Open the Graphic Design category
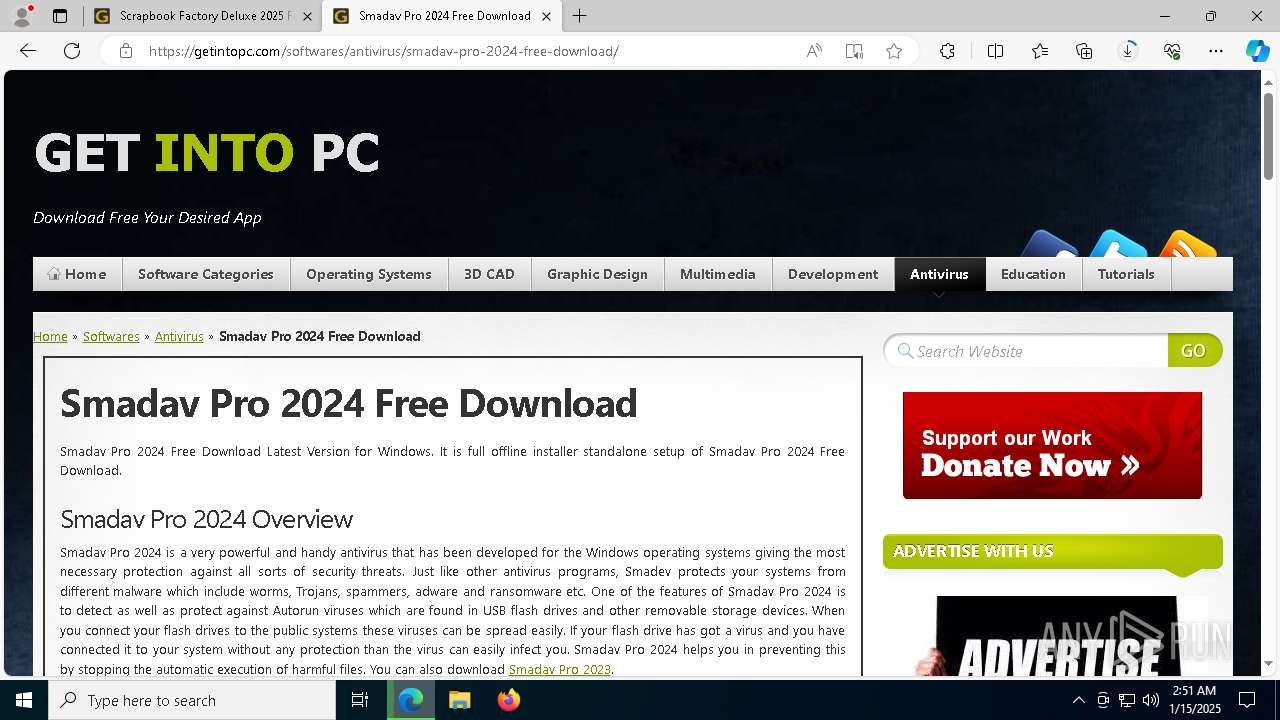Image resolution: width=1280 pixels, height=720 pixels. [x=597, y=274]
